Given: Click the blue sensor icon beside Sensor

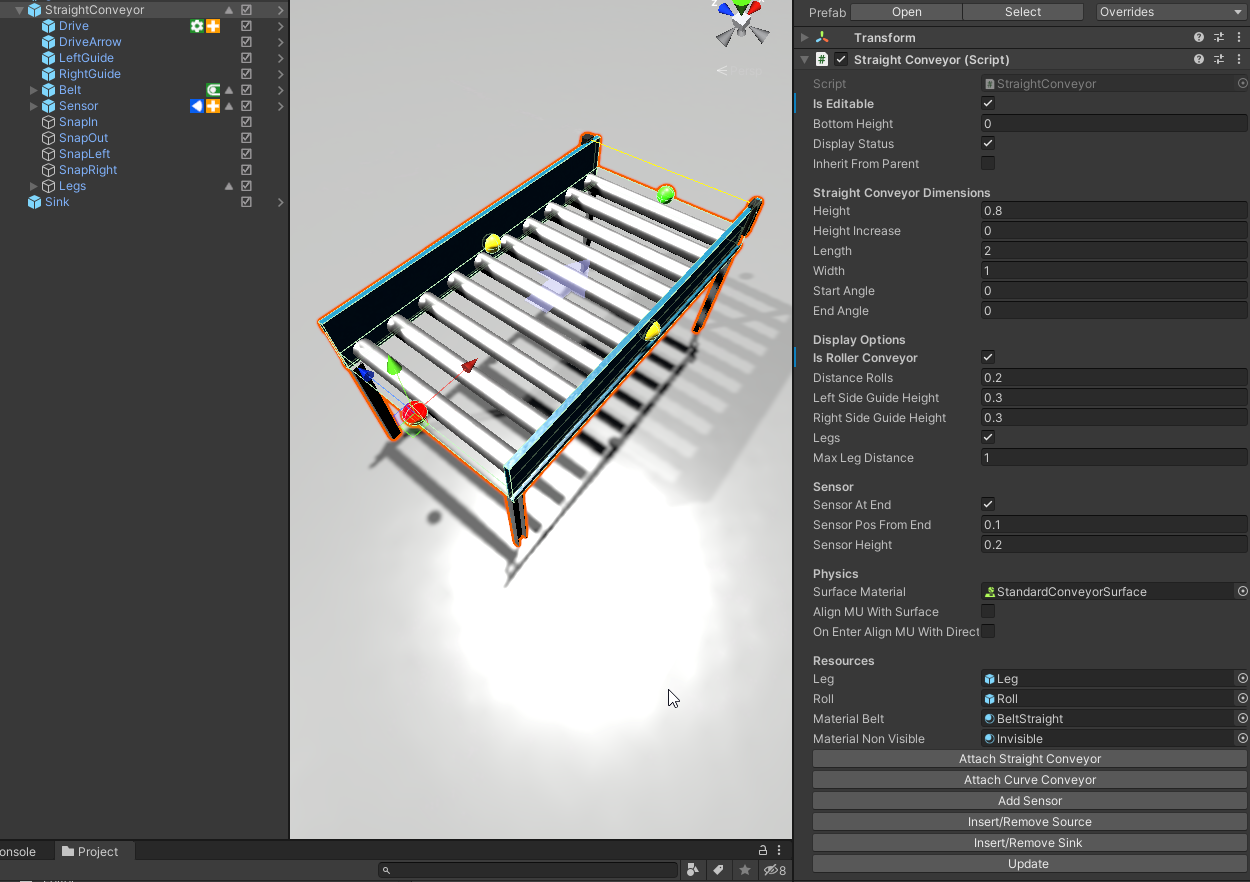Looking at the screenshot, I should tap(197, 106).
